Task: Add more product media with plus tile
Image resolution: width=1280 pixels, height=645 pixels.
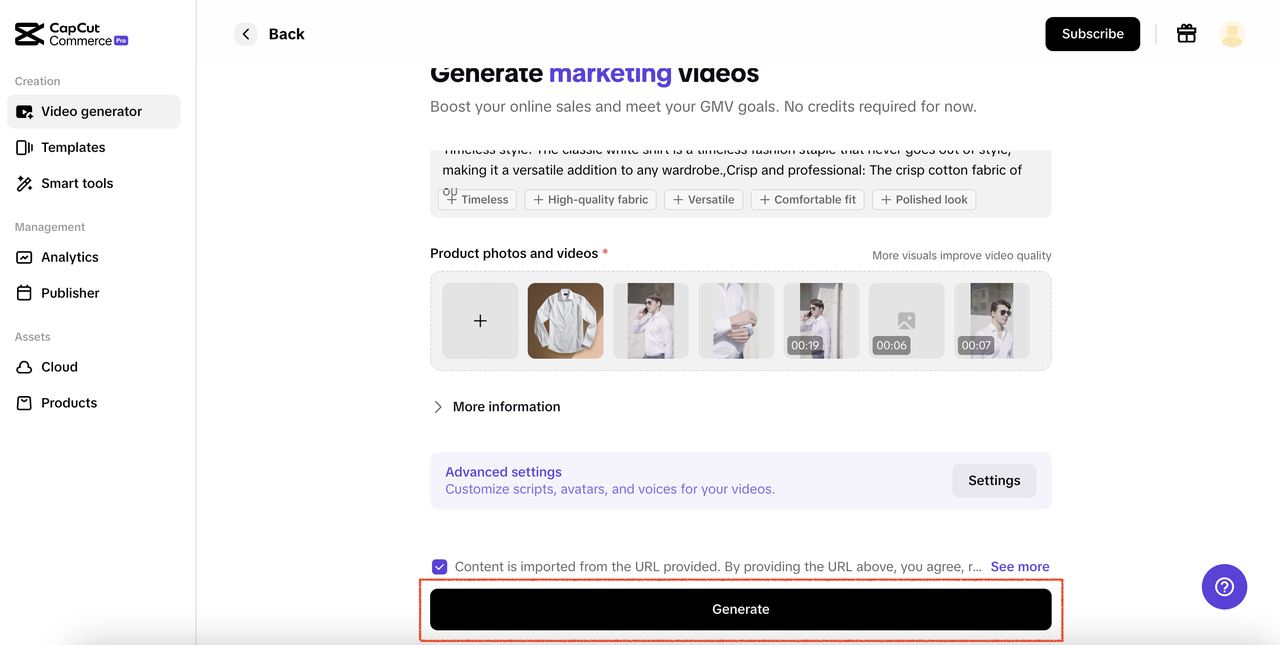Action: pyautogui.click(x=480, y=321)
